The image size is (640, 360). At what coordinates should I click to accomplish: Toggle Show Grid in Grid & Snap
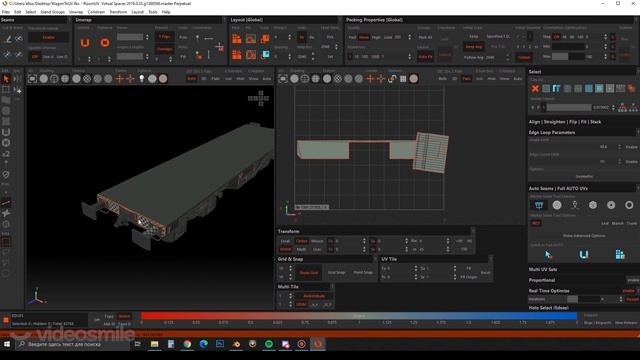point(309,272)
